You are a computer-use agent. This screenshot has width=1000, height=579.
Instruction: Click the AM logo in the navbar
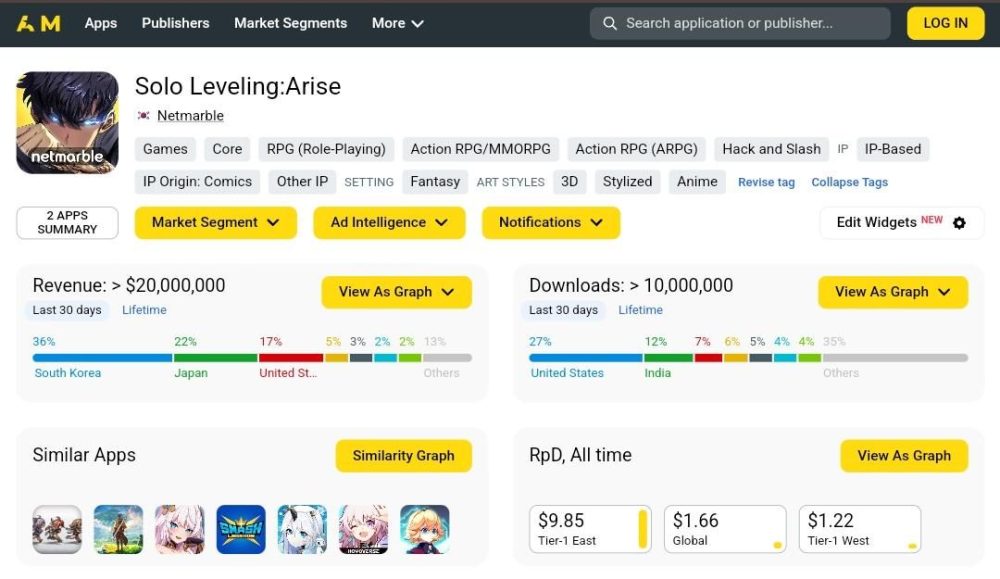pos(39,23)
